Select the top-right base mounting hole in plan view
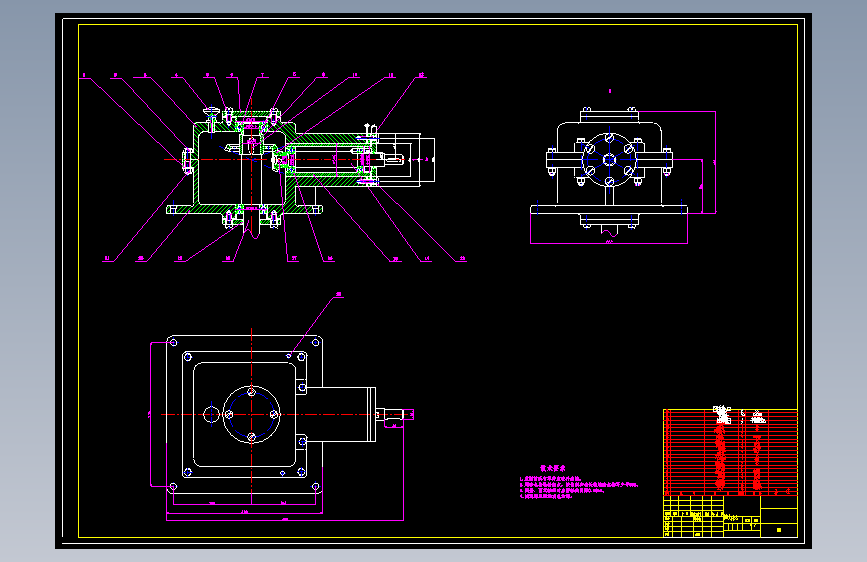867x562 pixels. (x=316, y=343)
